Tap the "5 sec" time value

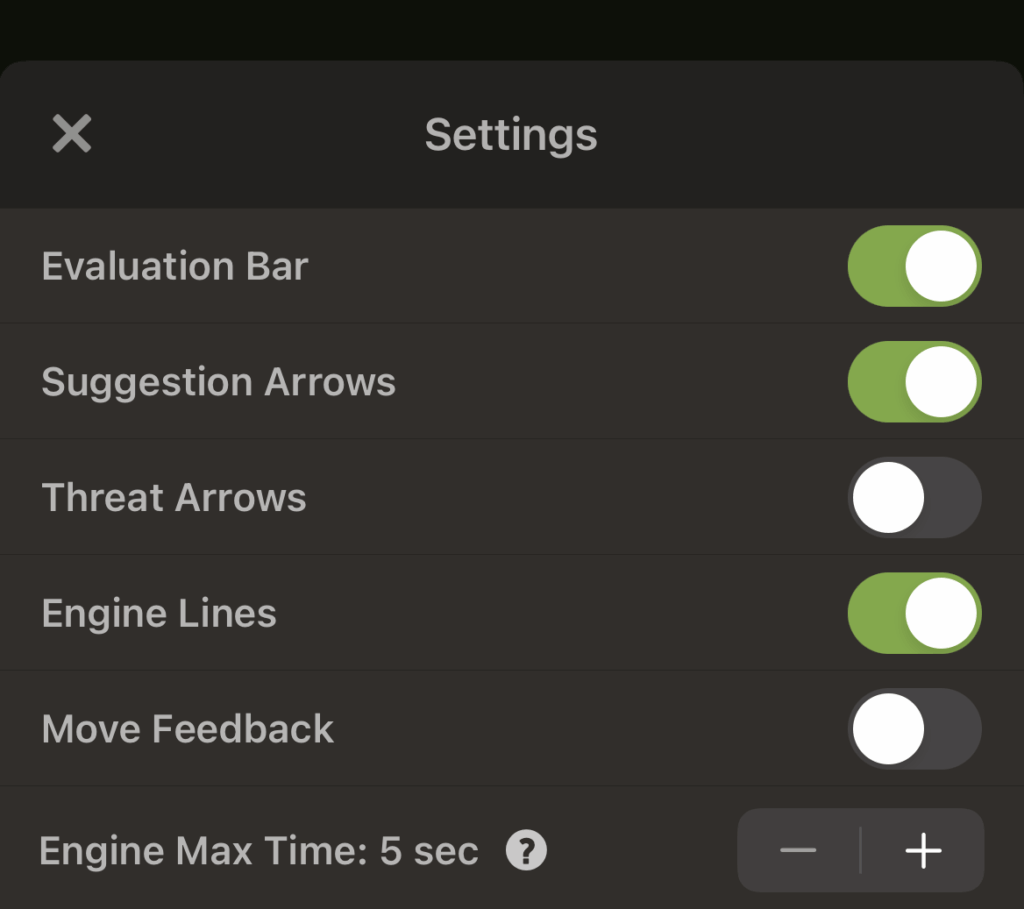[x=430, y=852]
